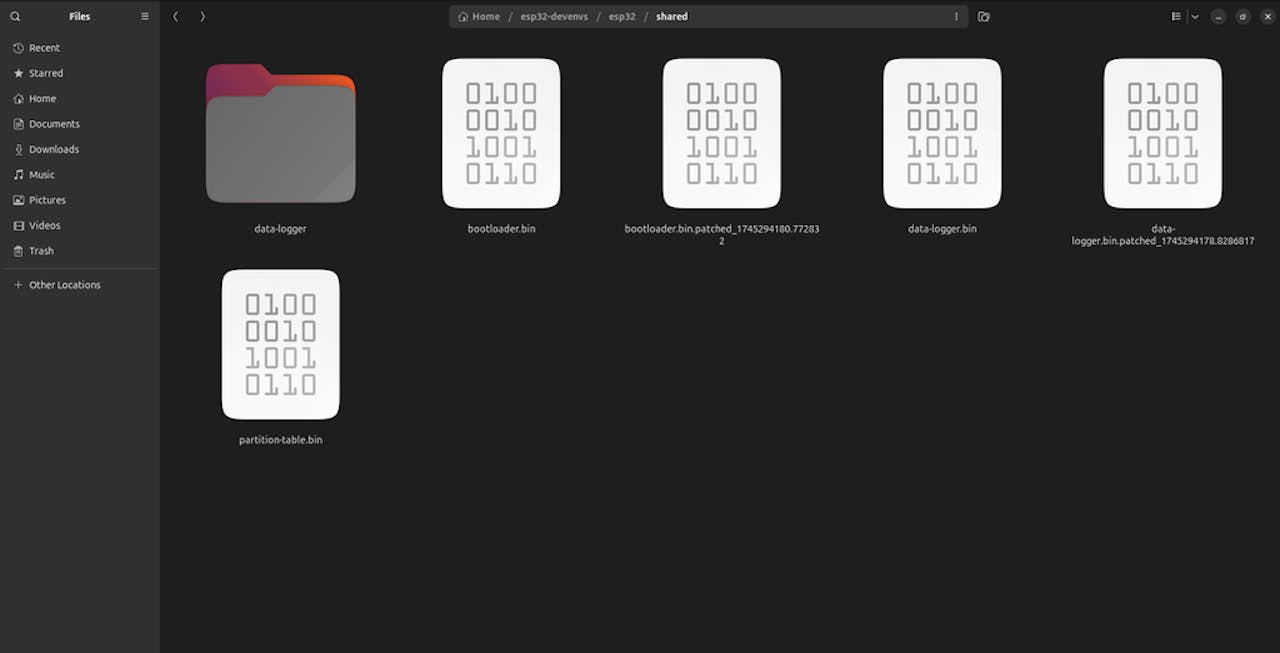Navigate to esp32-devenvs in the path bar

[554, 16]
